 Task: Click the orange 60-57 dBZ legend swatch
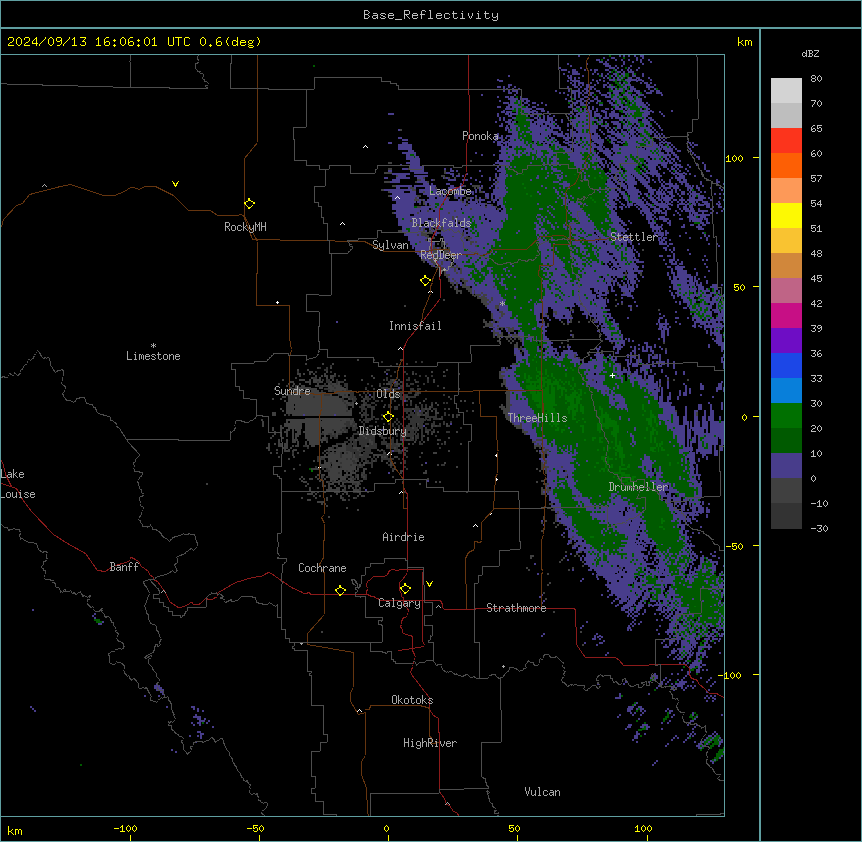[786, 166]
